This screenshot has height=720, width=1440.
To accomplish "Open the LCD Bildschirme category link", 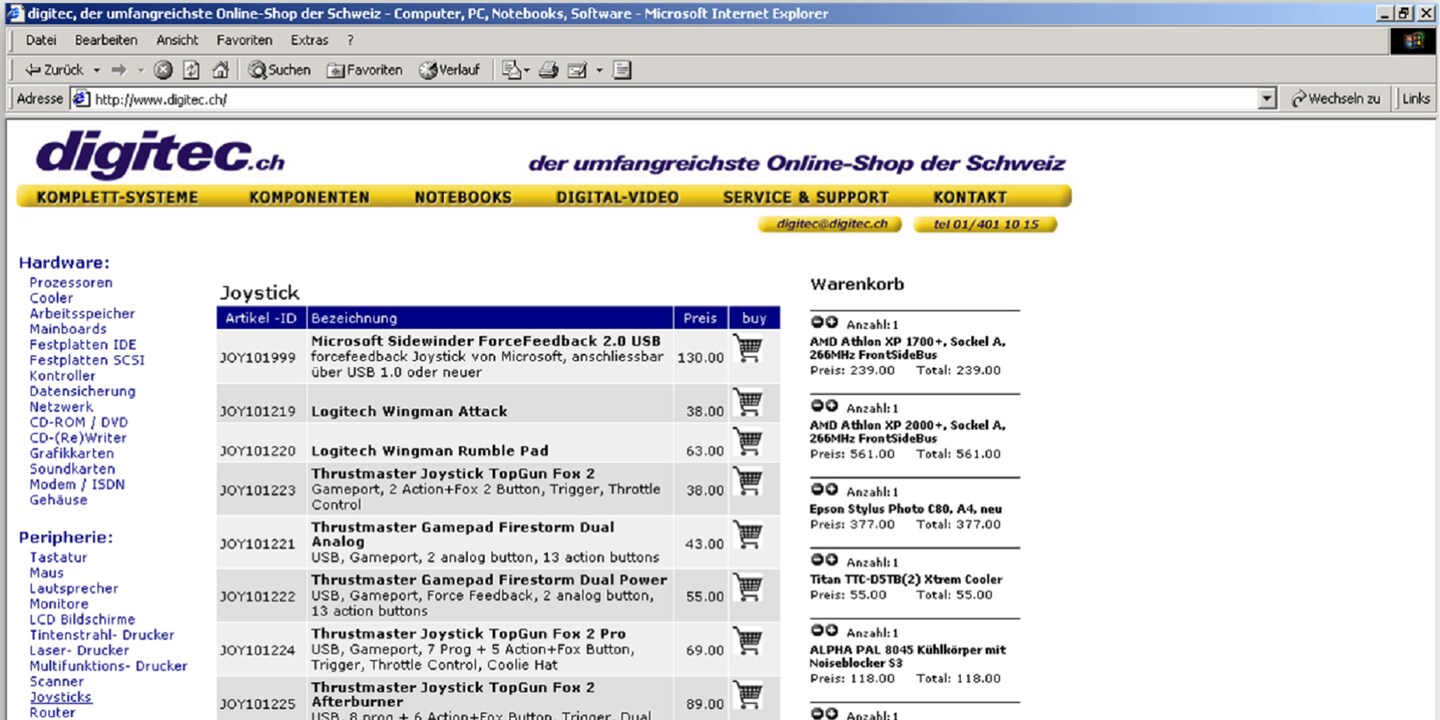I will click(x=82, y=619).
